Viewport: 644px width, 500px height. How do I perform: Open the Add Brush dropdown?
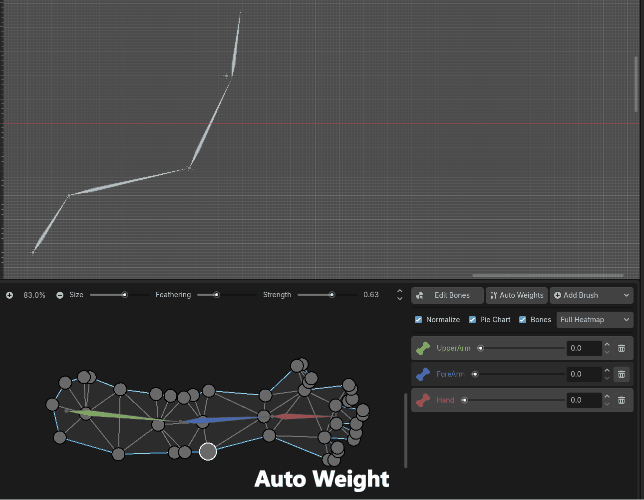tap(591, 295)
